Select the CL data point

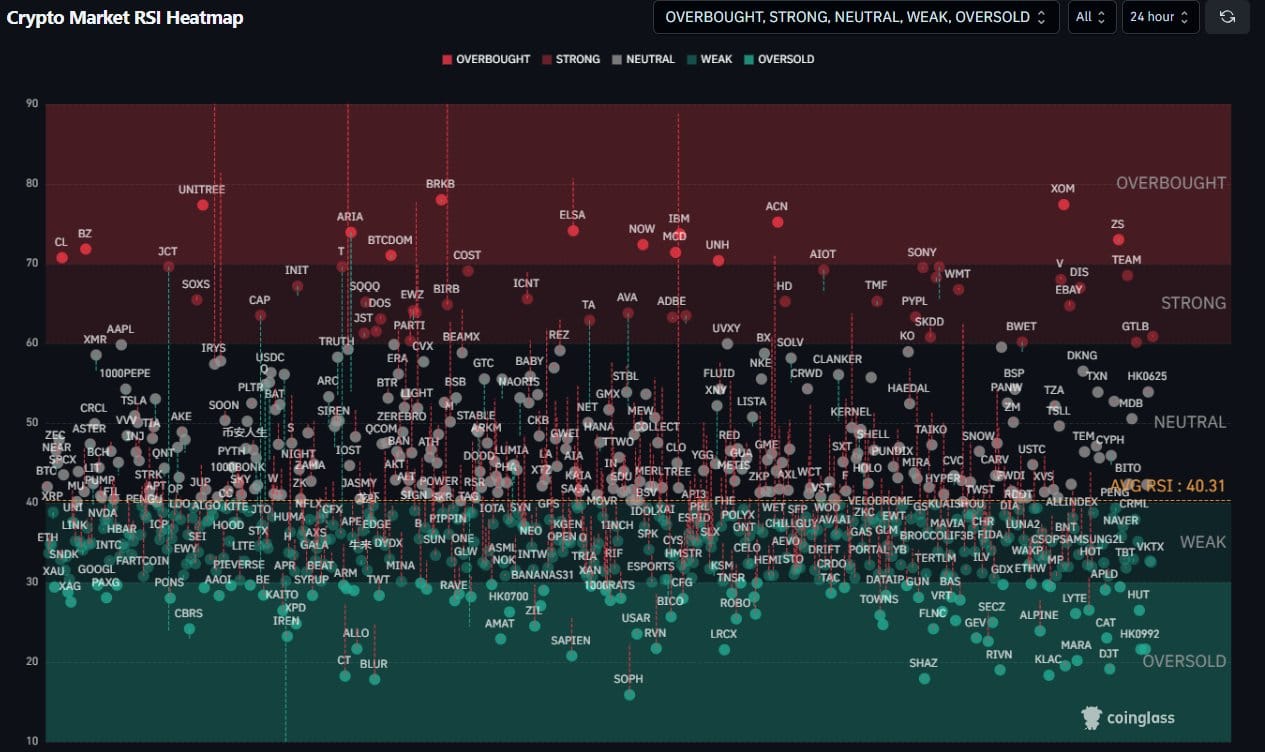click(62, 258)
